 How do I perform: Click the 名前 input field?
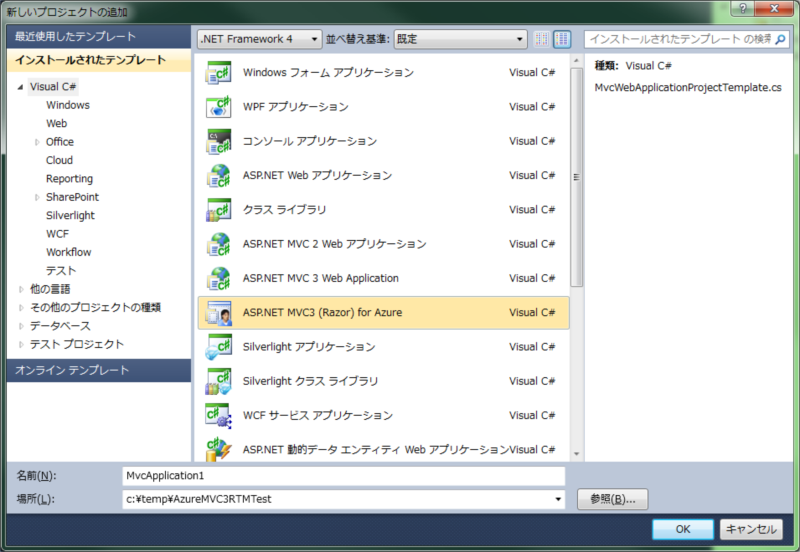344,475
